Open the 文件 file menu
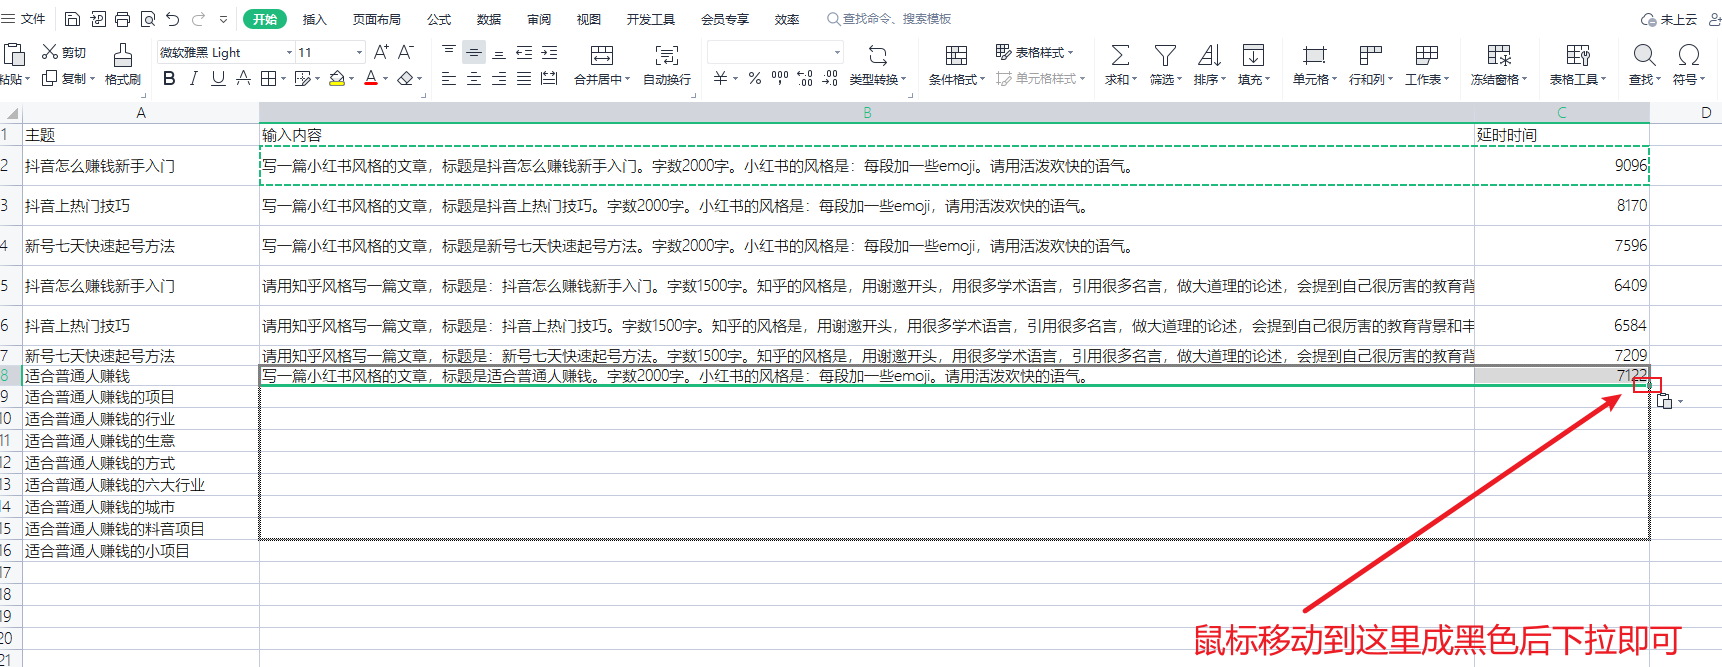 pyautogui.click(x=24, y=19)
